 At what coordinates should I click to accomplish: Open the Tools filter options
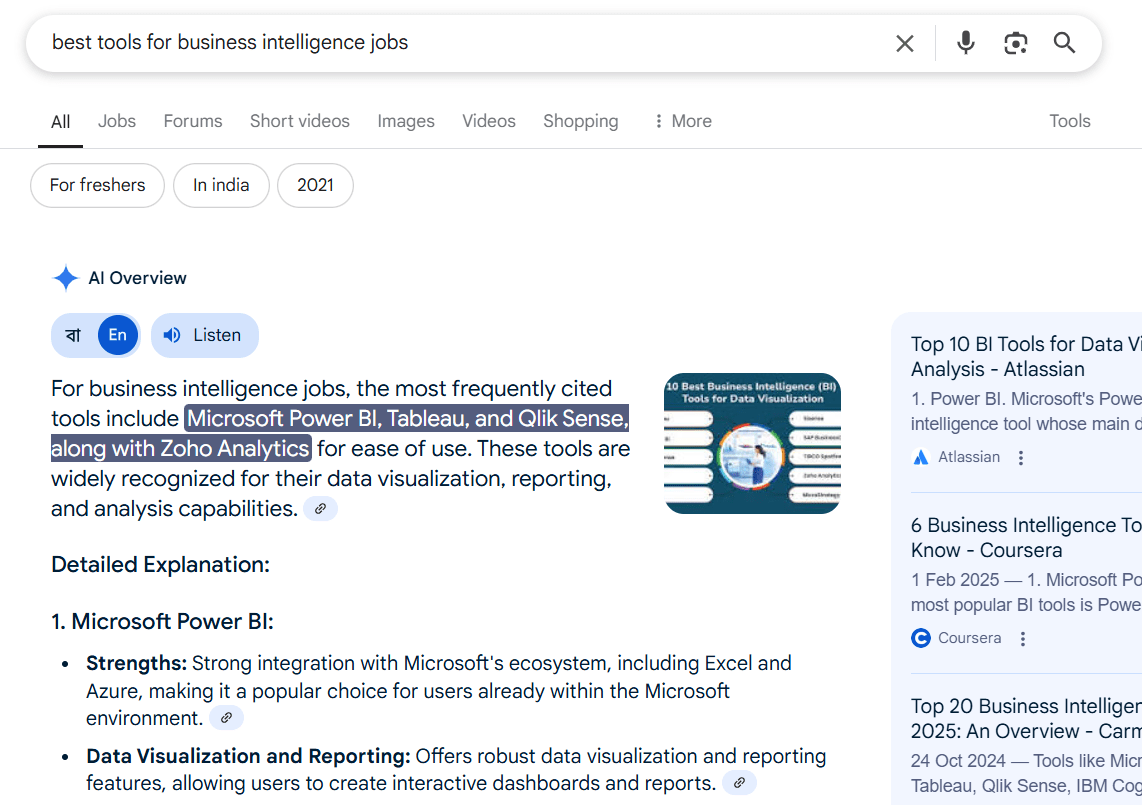point(1069,121)
